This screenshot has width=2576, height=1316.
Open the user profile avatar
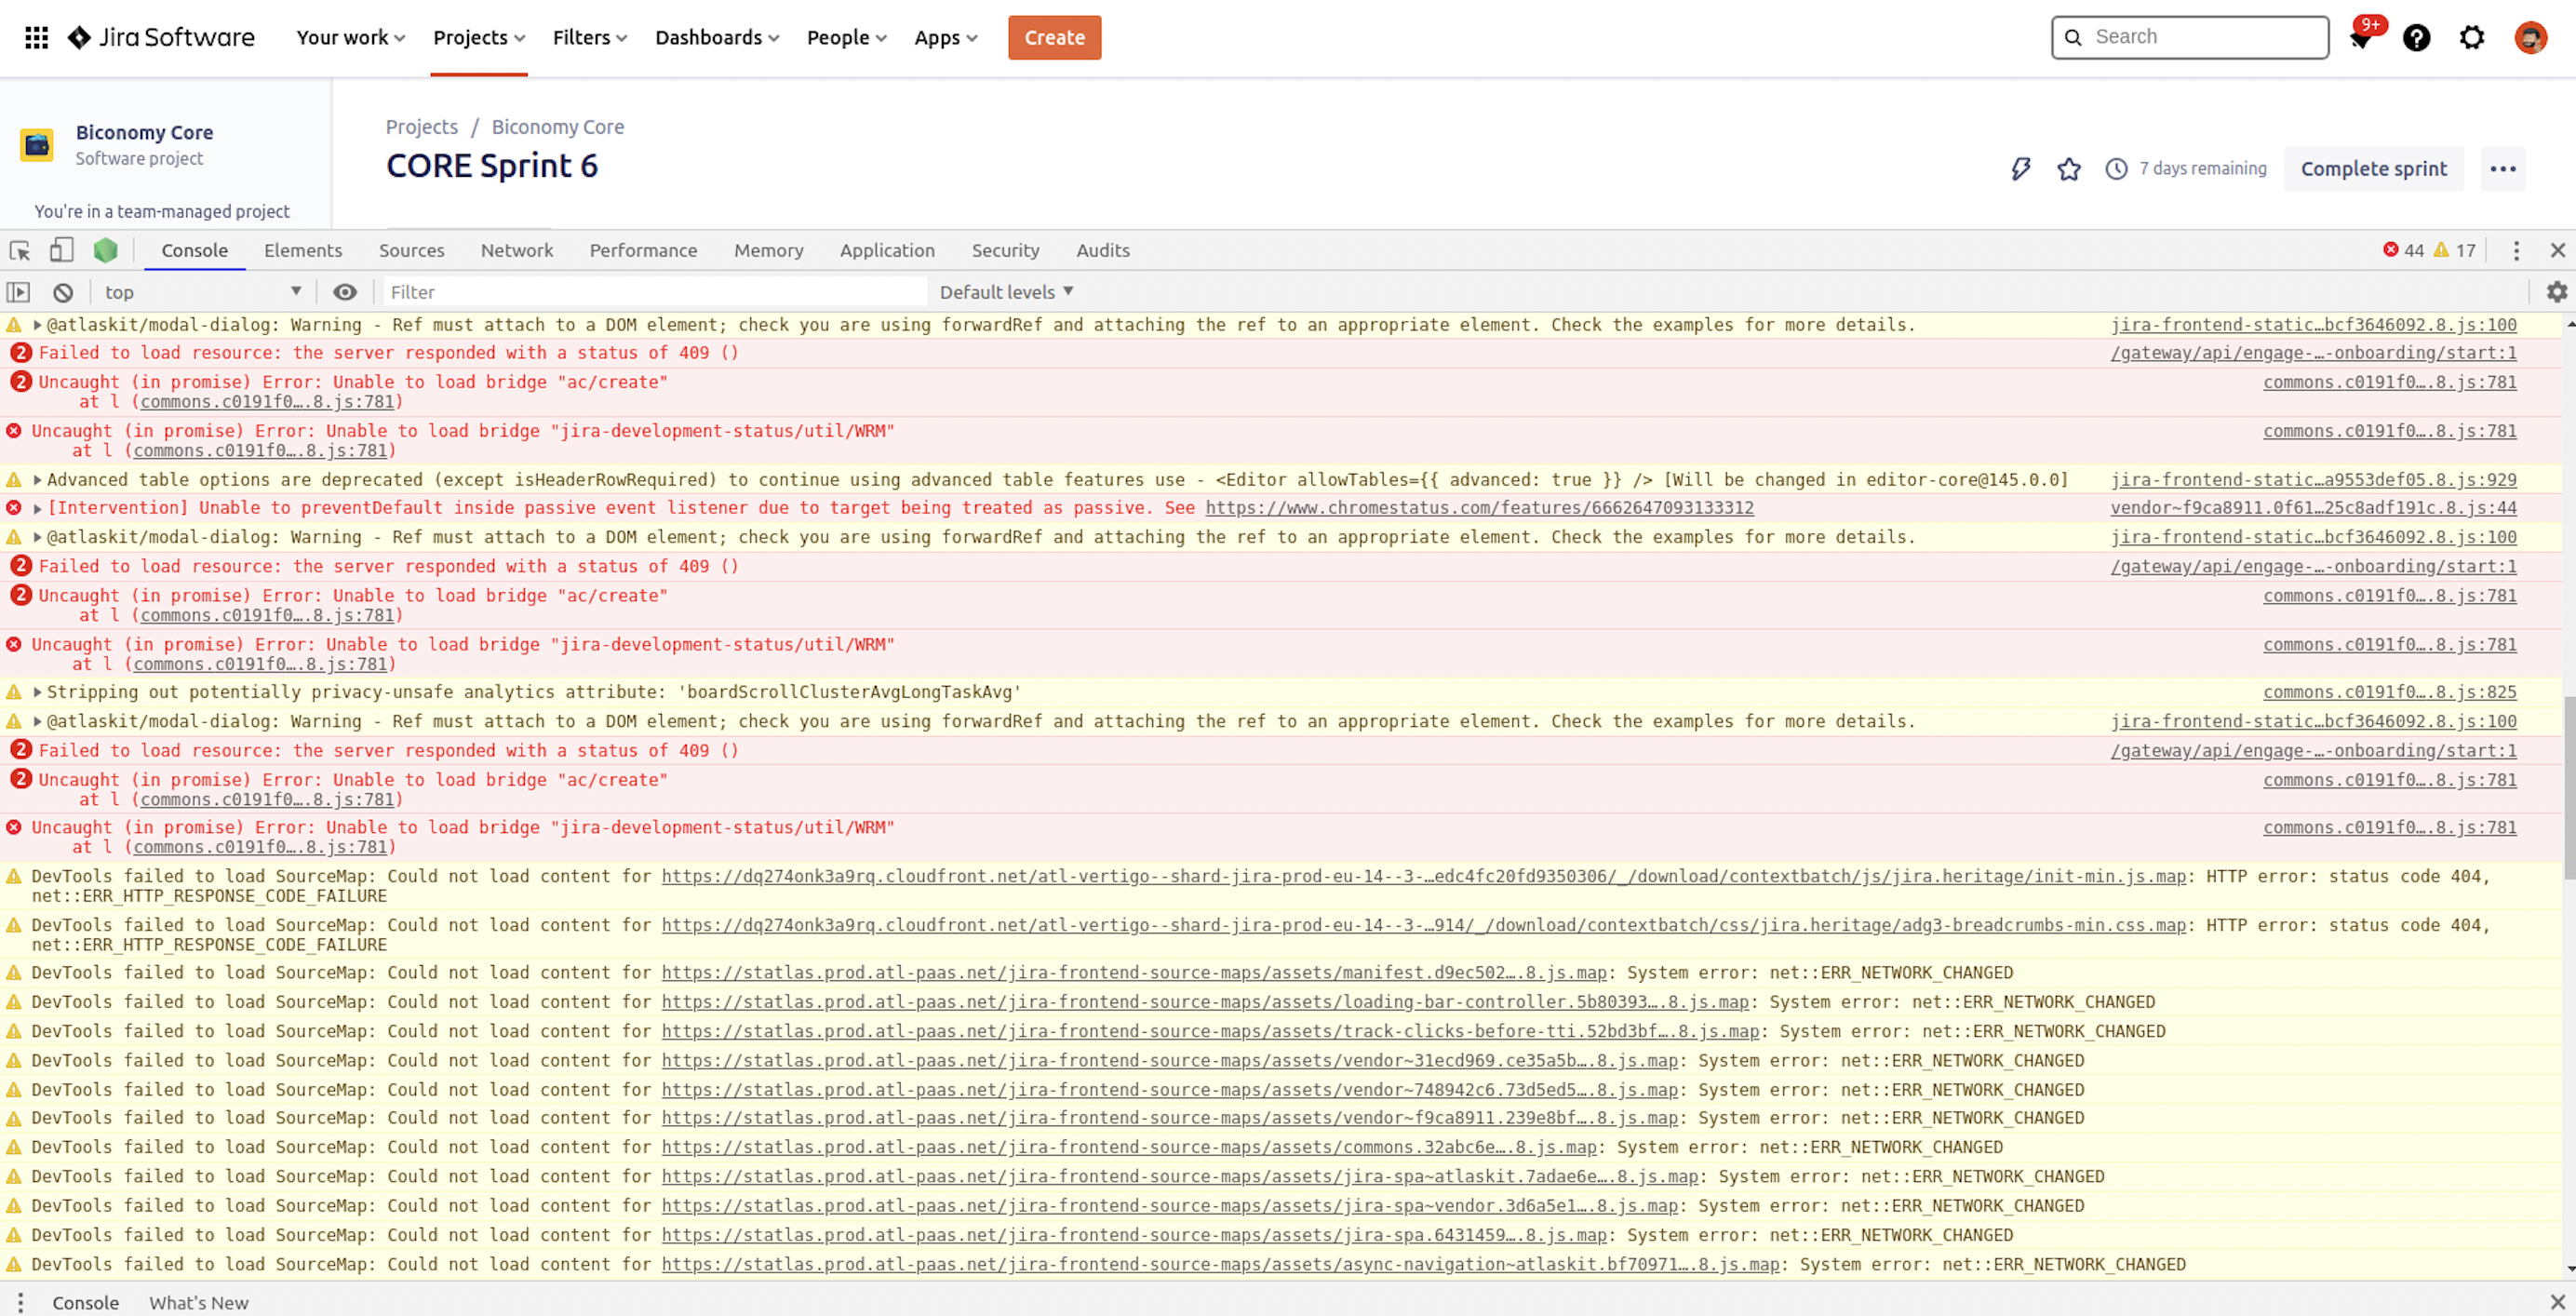click(2531, 38)
